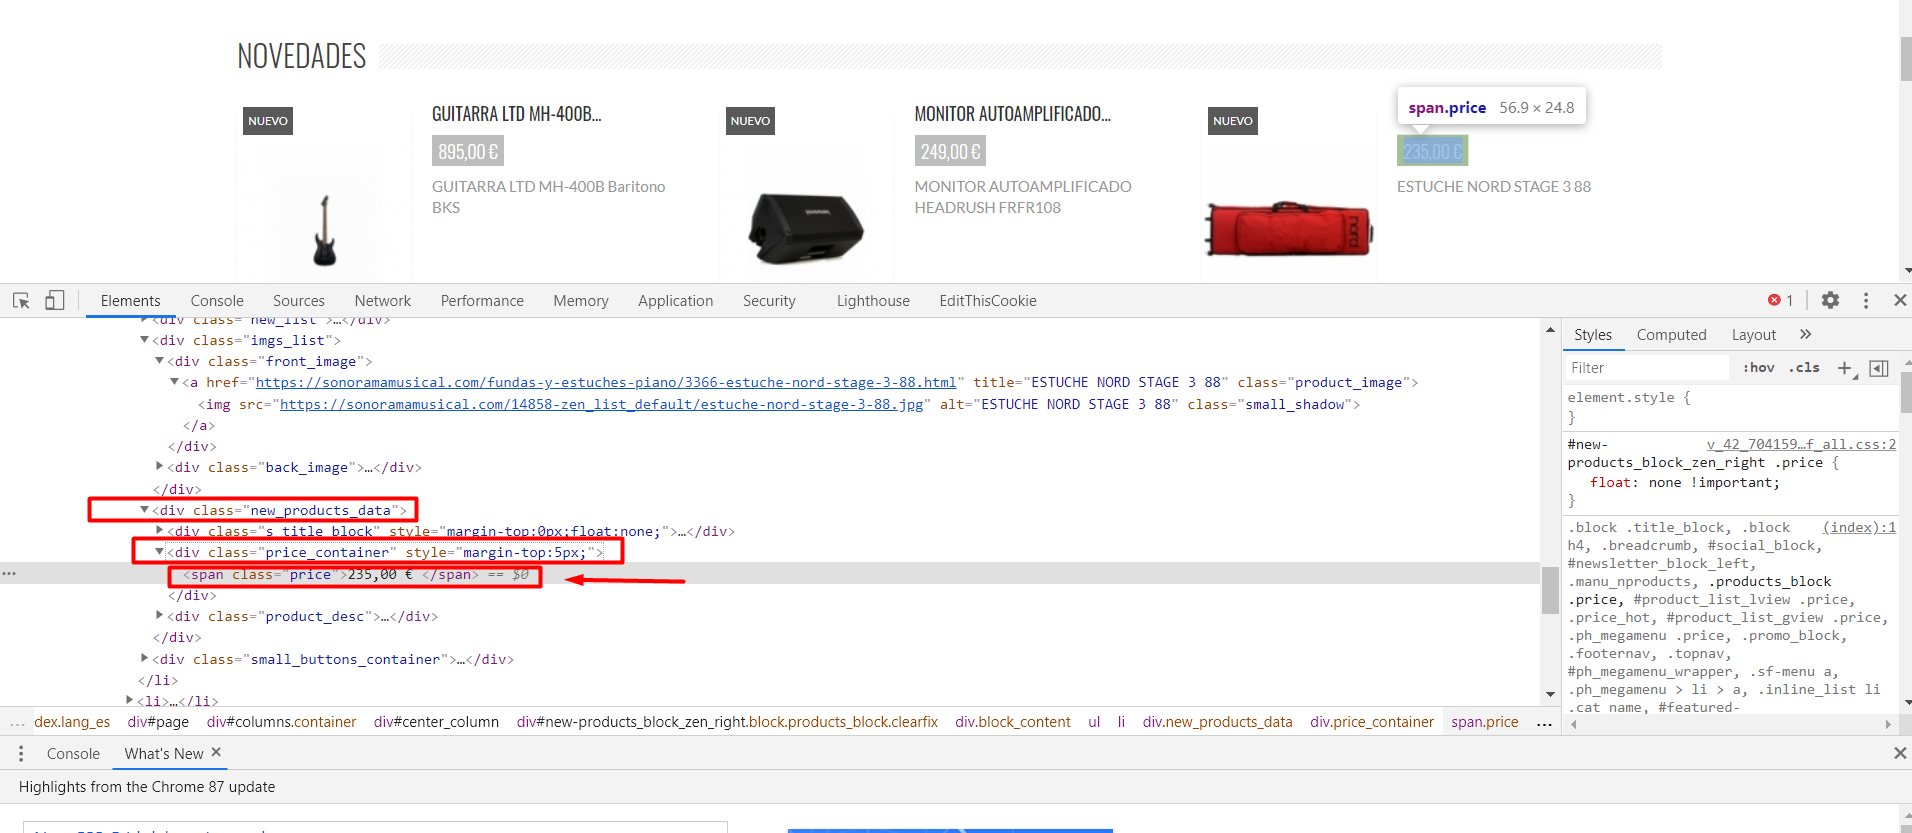Open the error count badge

1780,300
